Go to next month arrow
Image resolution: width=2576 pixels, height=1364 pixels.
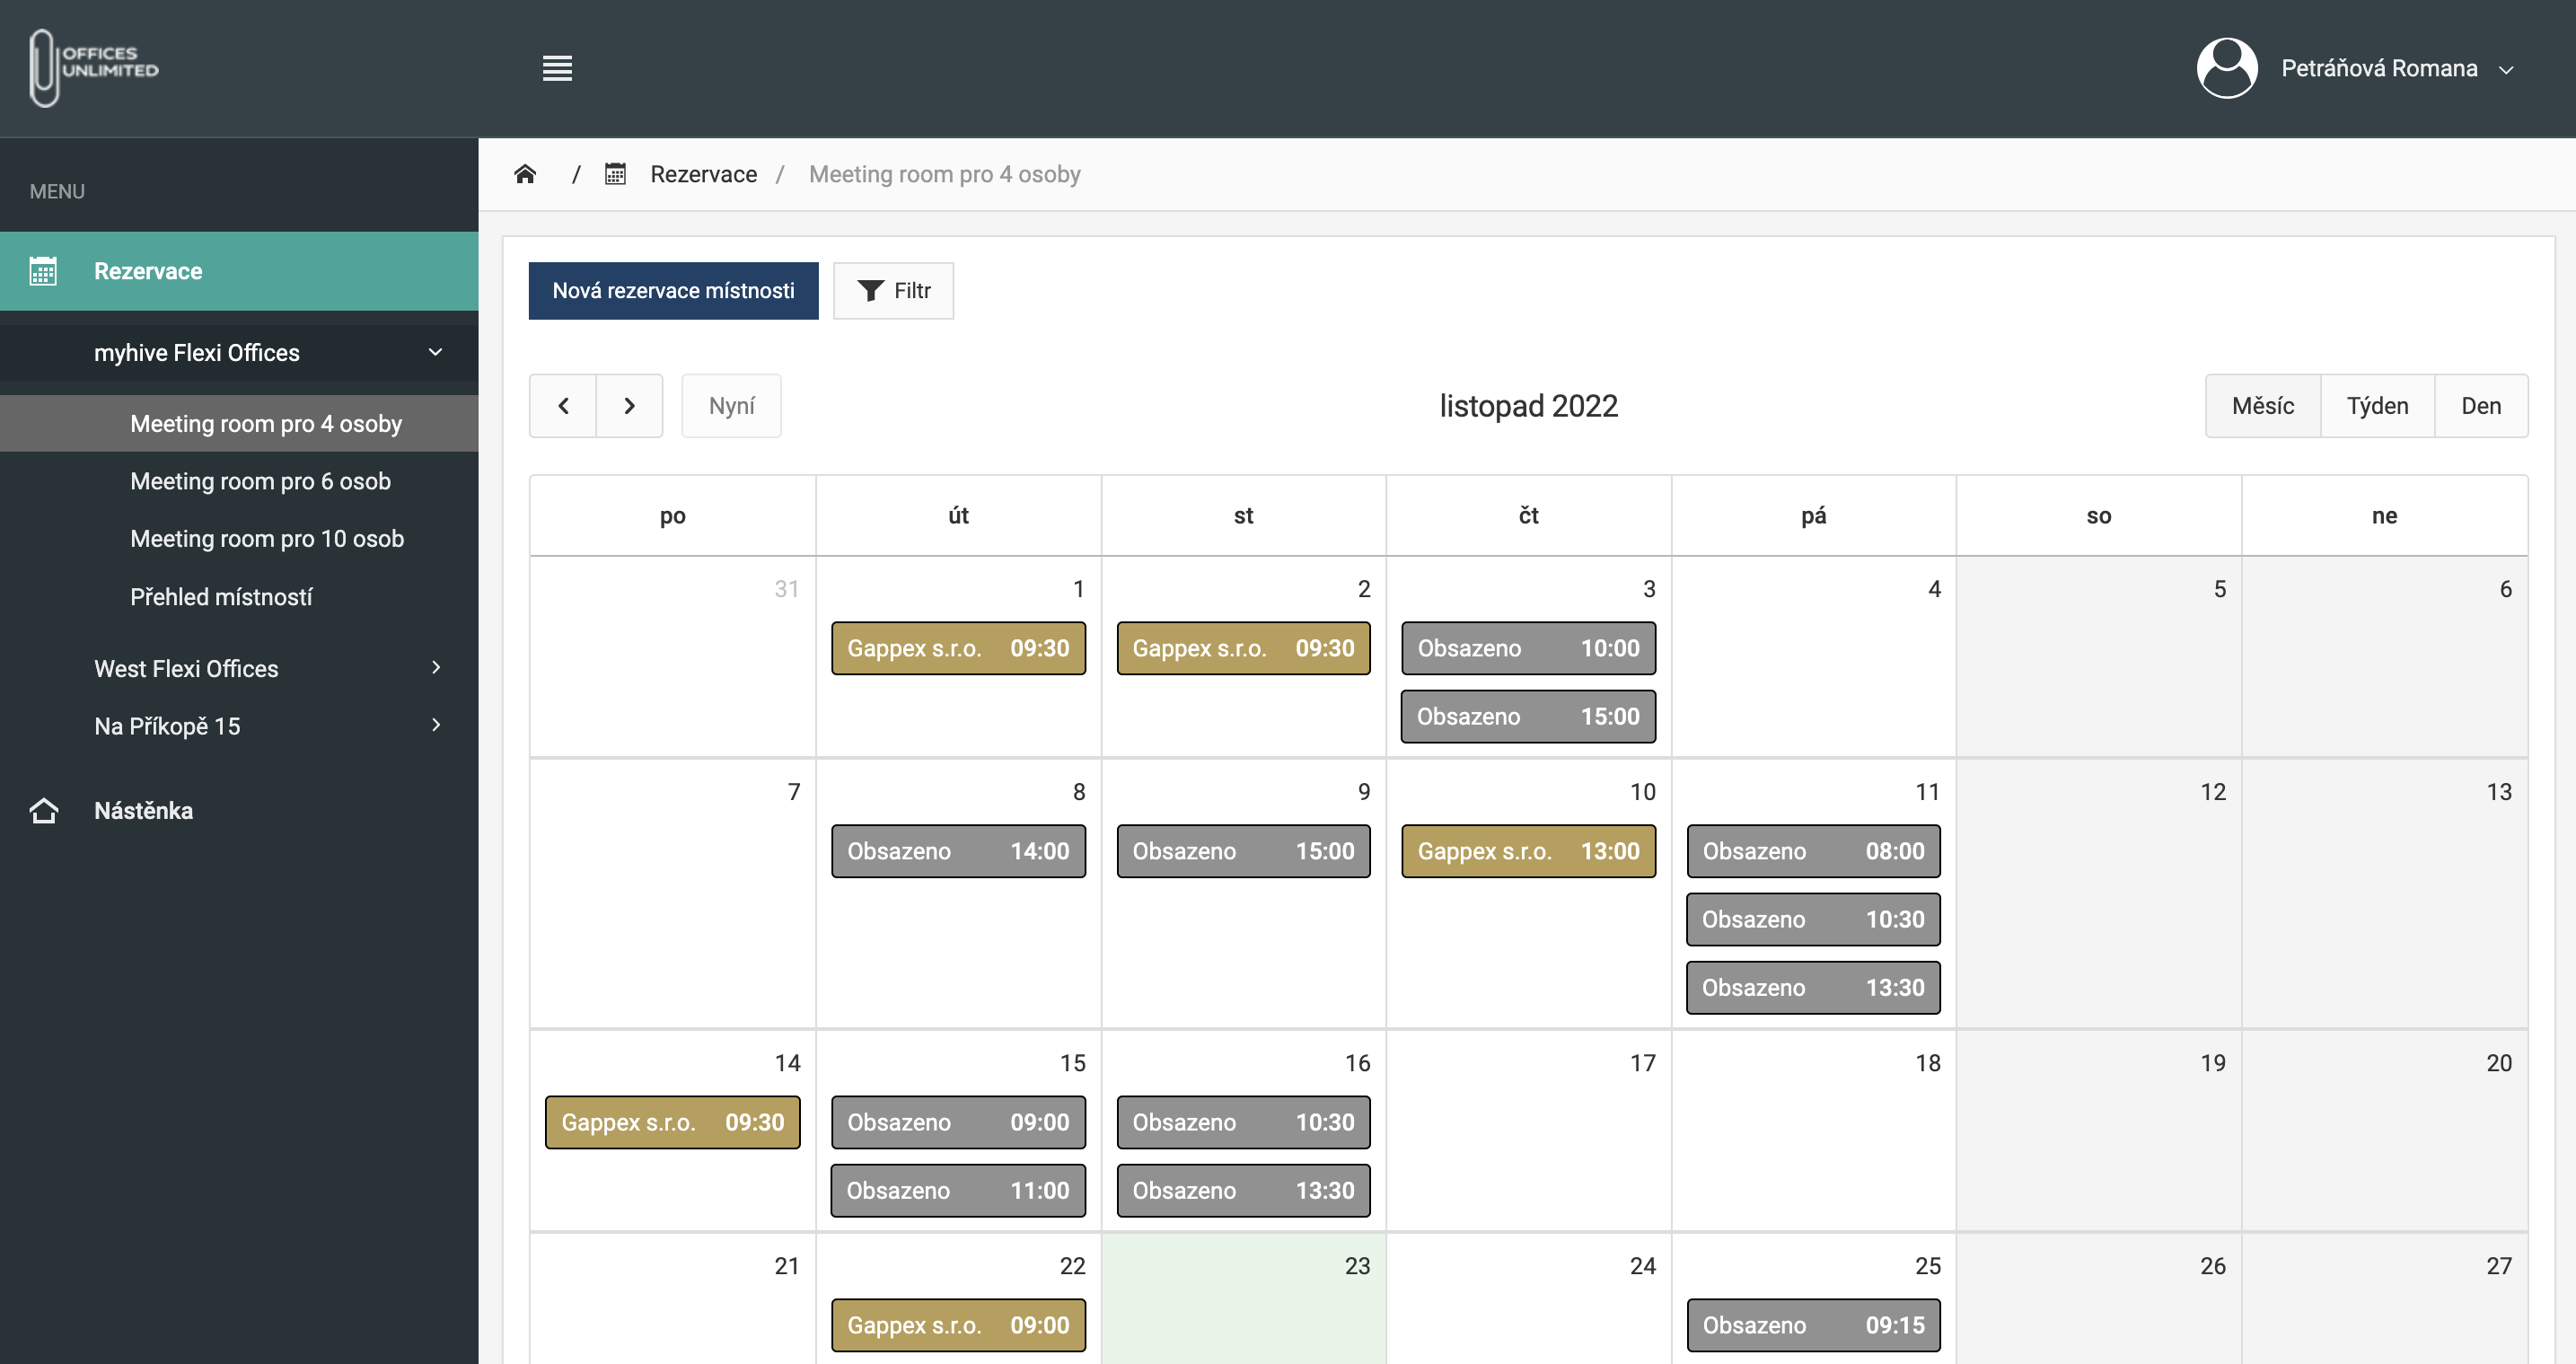pyautogui.click(x=629, y=405)
